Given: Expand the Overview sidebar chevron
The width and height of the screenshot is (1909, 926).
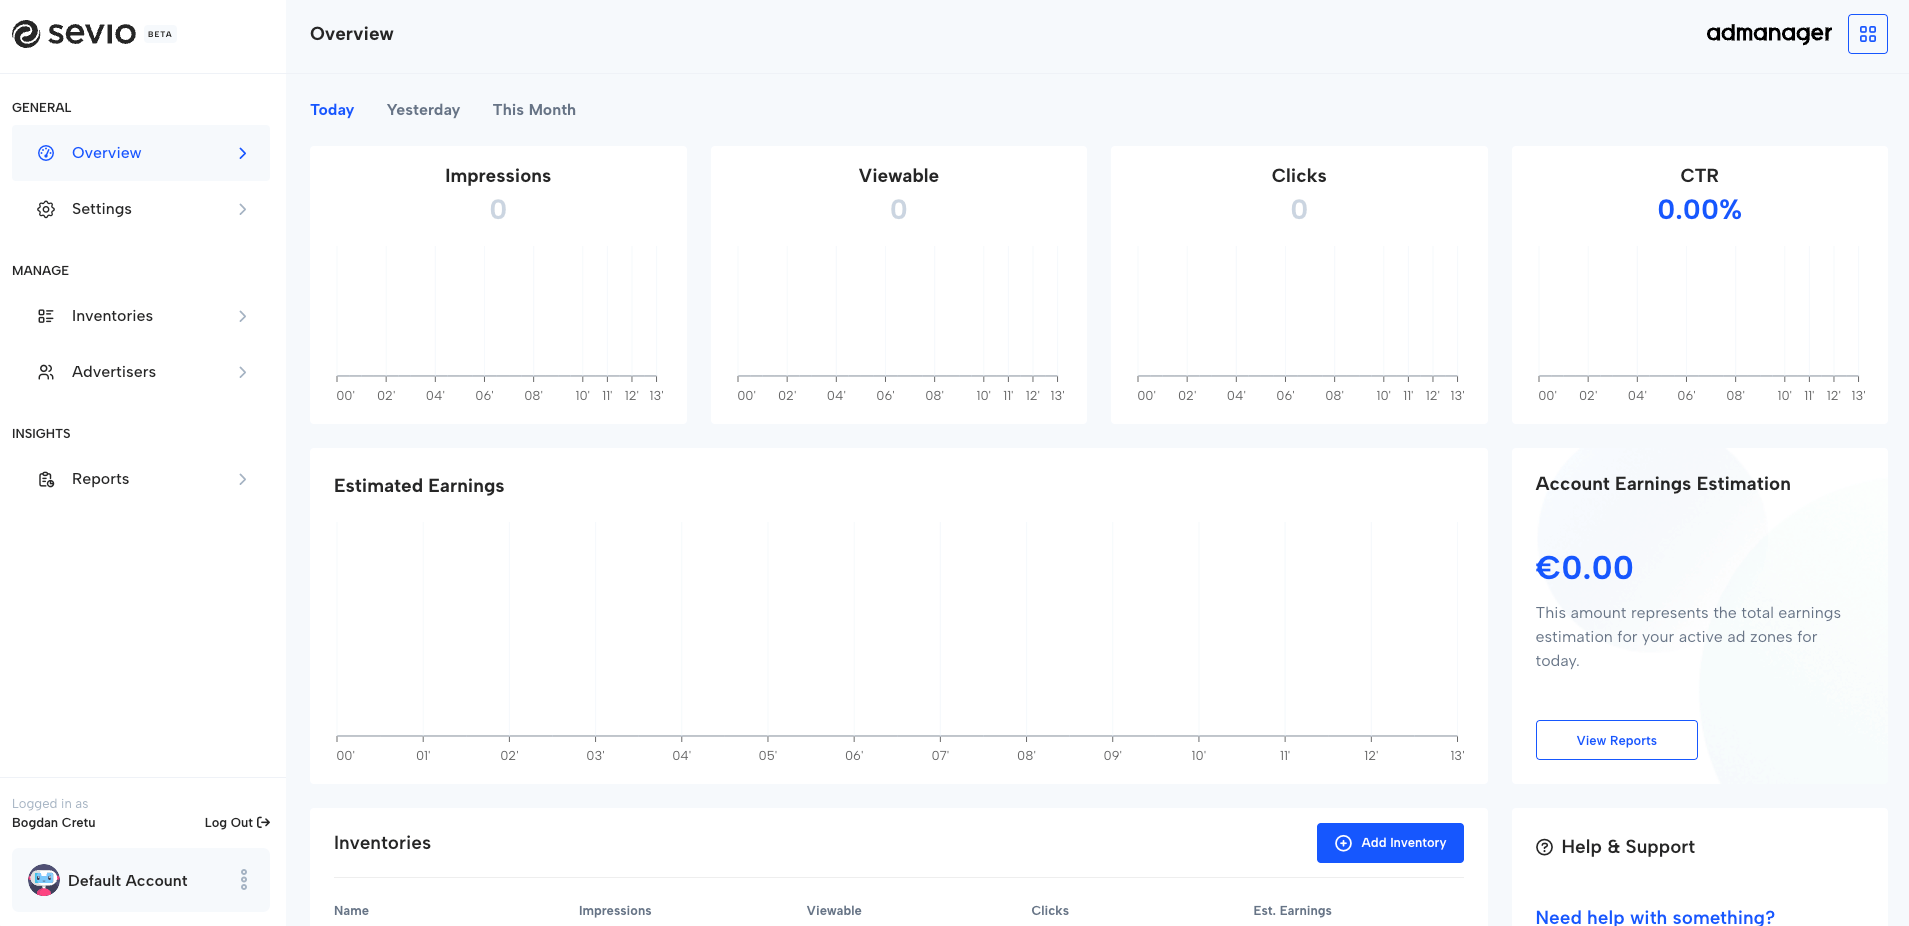Looking at the screenshot, I should tap(242, 152).
